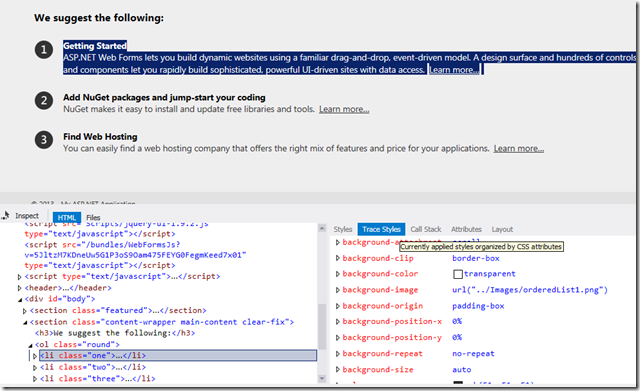Viewport: 640px width, 391px height.
Task: Click the HTML pane scroll down arrow
Action: pos(322,379)
